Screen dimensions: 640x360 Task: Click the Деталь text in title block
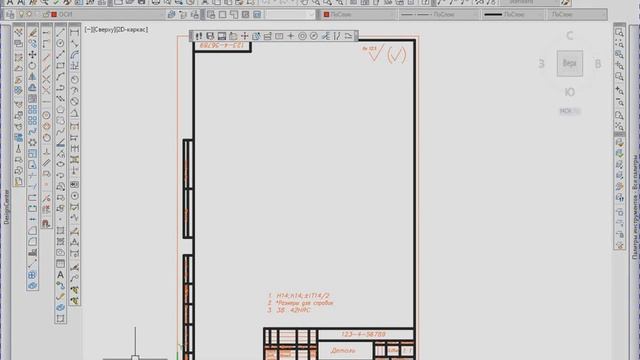342,351
